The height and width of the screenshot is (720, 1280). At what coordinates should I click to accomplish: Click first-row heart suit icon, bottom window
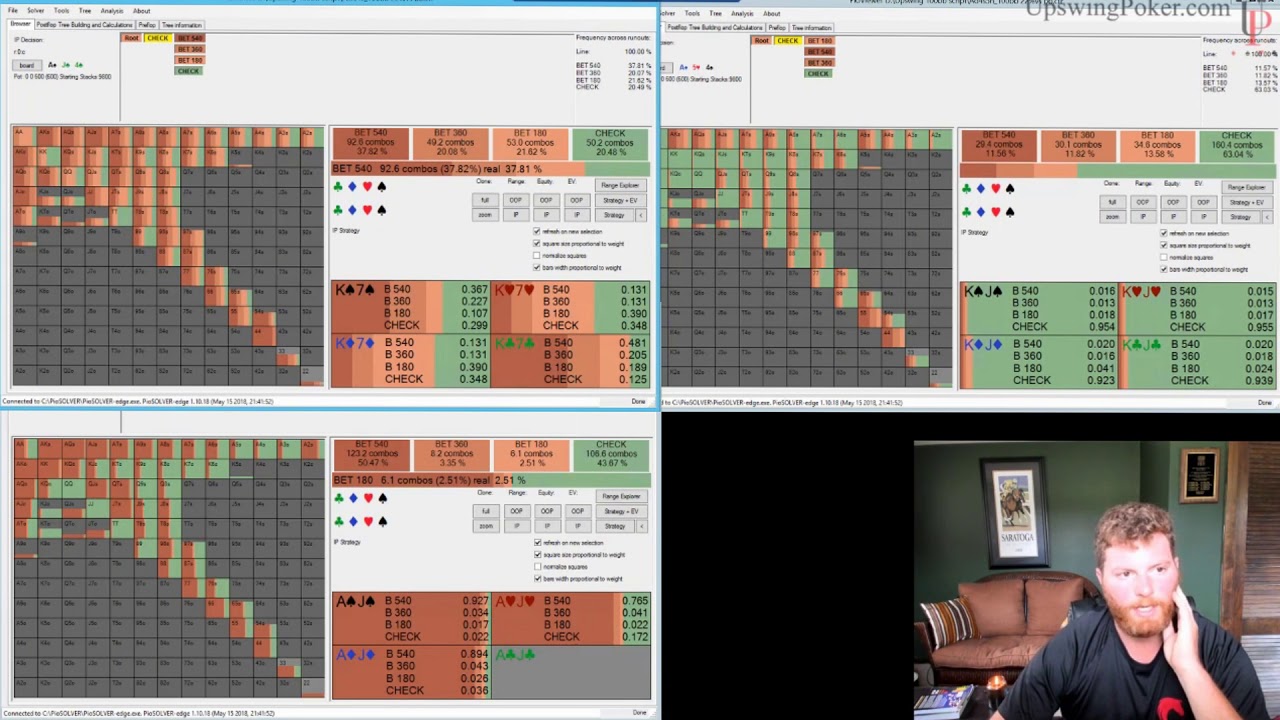coord(367,498)
